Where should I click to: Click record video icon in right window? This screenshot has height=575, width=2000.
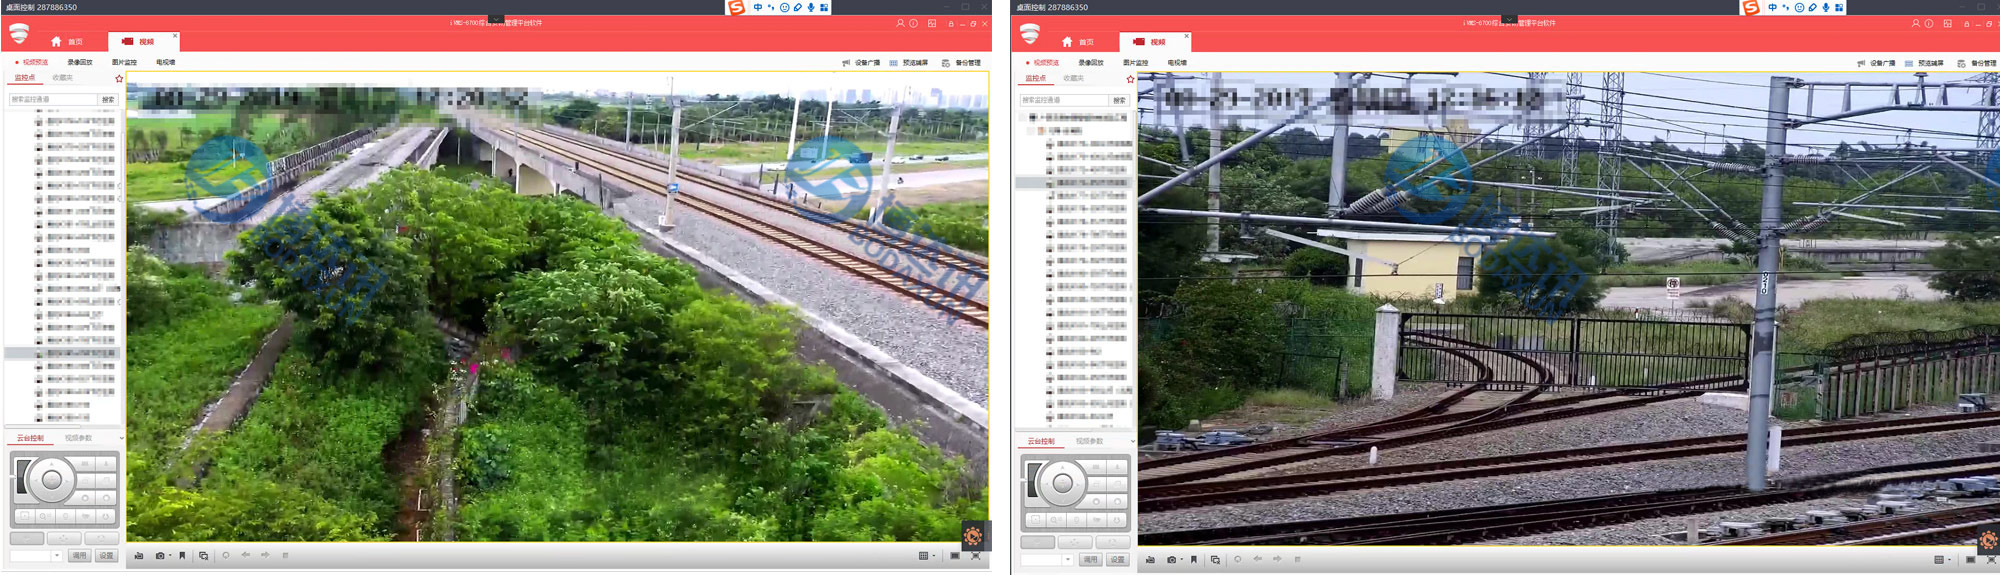(x=1150, y=559)
